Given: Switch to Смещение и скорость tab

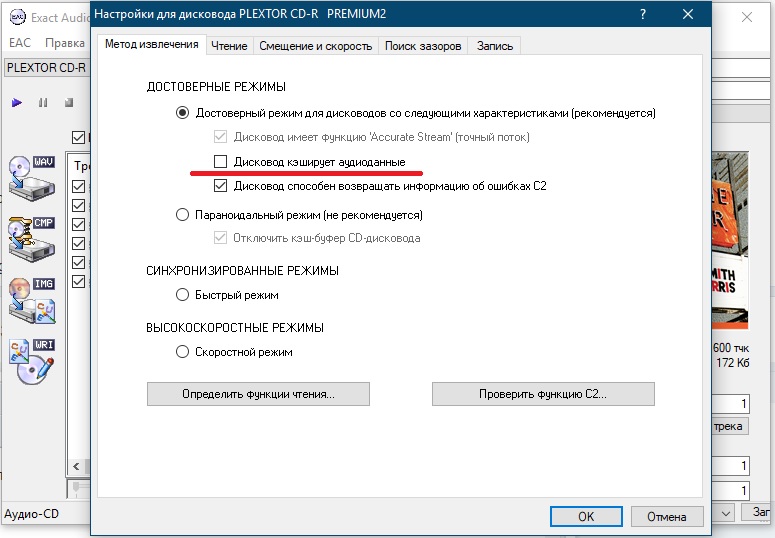Looking at the screenshot, I should pyautogui.click(x=315, y=45).
